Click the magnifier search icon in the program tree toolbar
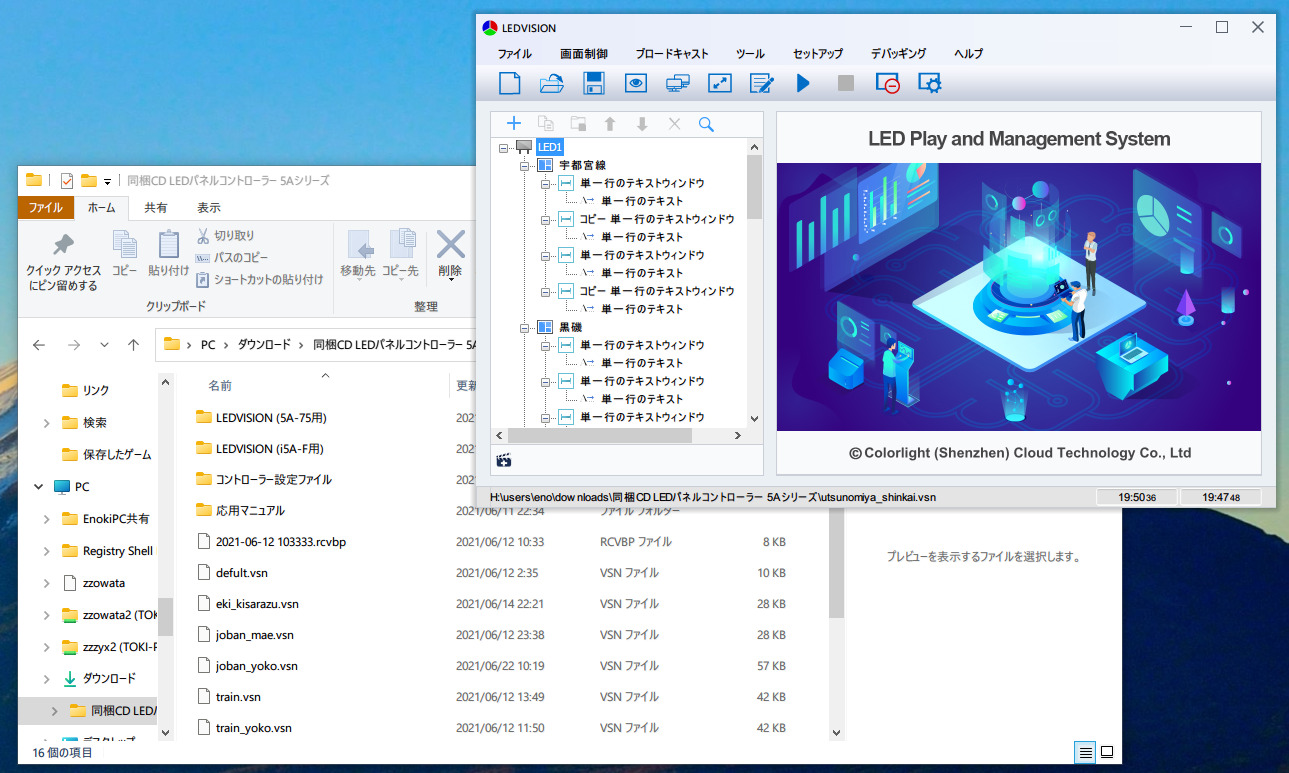This screenshot has width=1289, height=773. (x=706, y=124)
